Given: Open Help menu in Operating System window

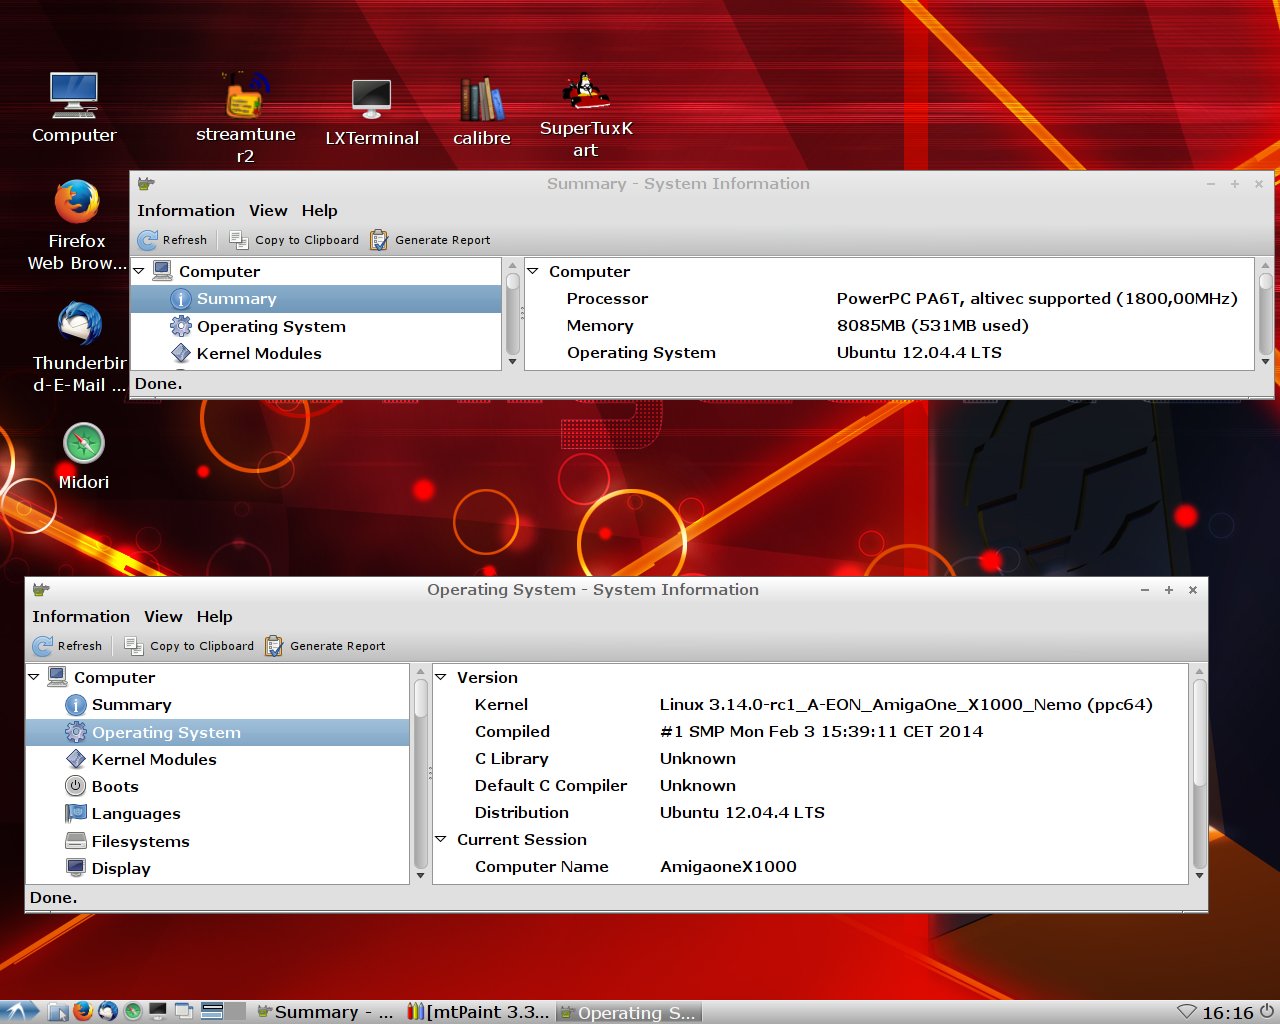Looking at the screenshot, I should (x=214, y=617).
